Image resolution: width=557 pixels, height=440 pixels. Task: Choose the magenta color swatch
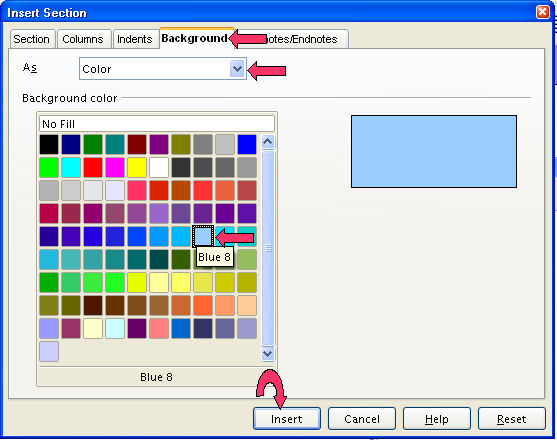click(115, 167)
